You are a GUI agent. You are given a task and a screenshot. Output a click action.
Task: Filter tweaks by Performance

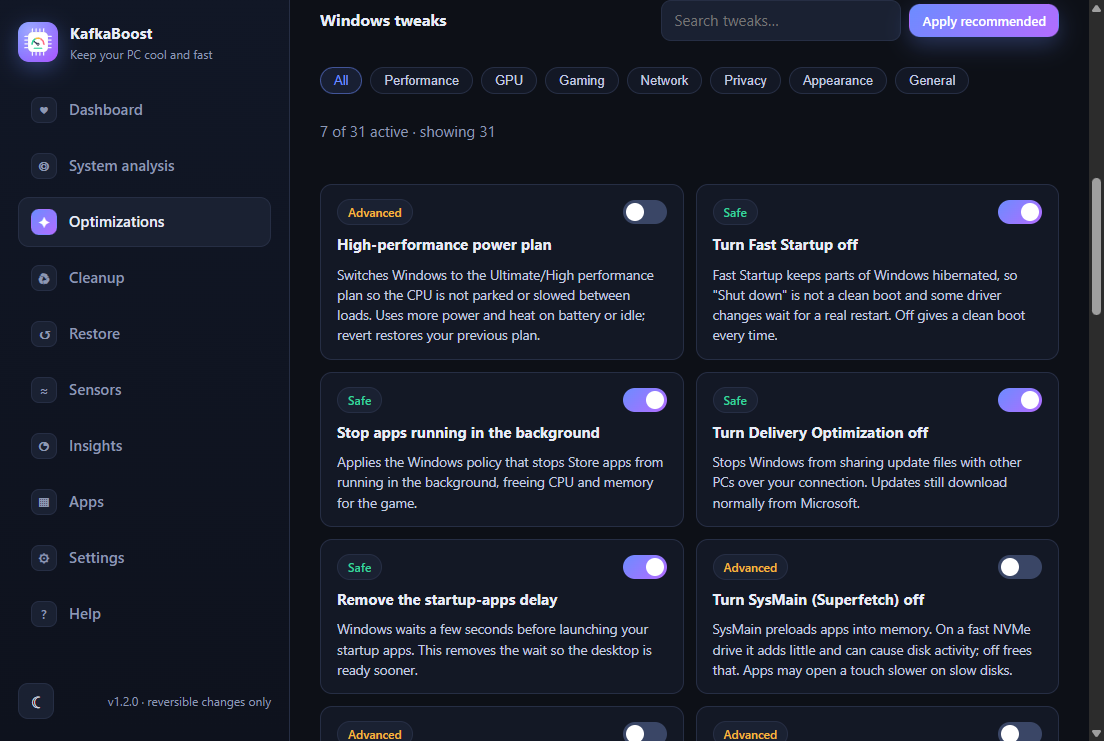click(422, 80)
